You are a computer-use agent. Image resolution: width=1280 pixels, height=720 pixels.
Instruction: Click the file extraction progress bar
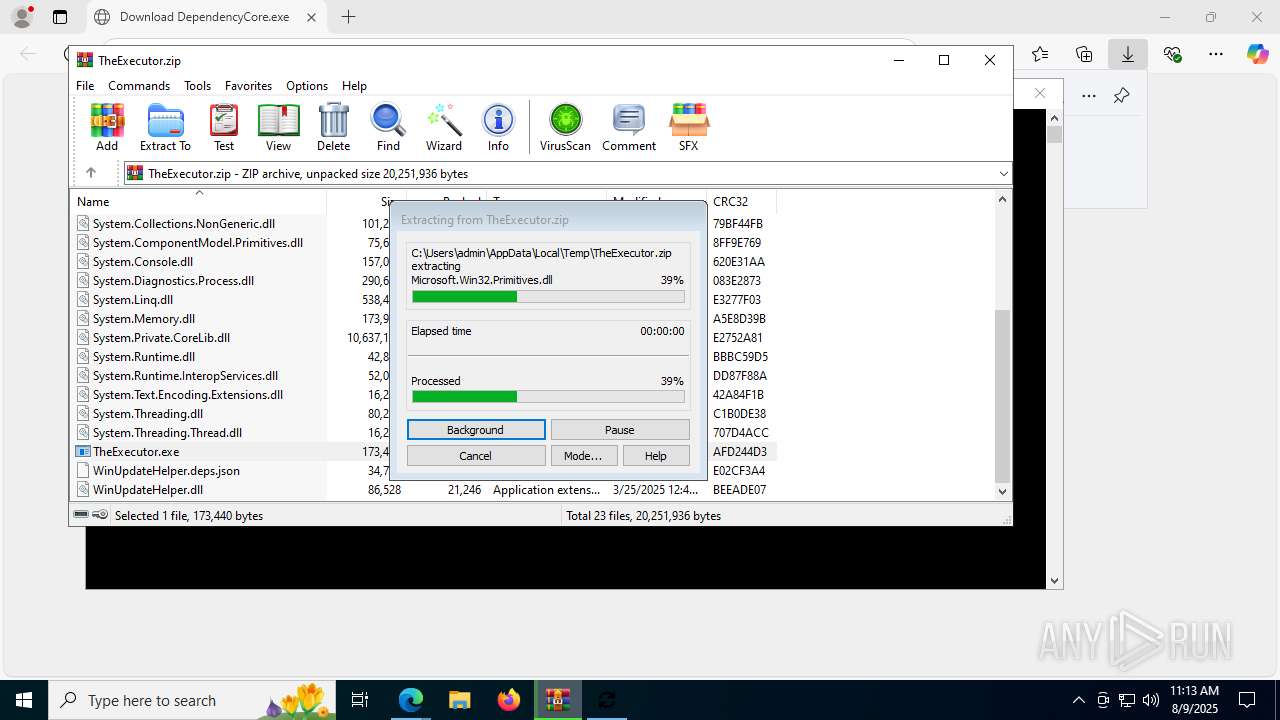(548, 297)
